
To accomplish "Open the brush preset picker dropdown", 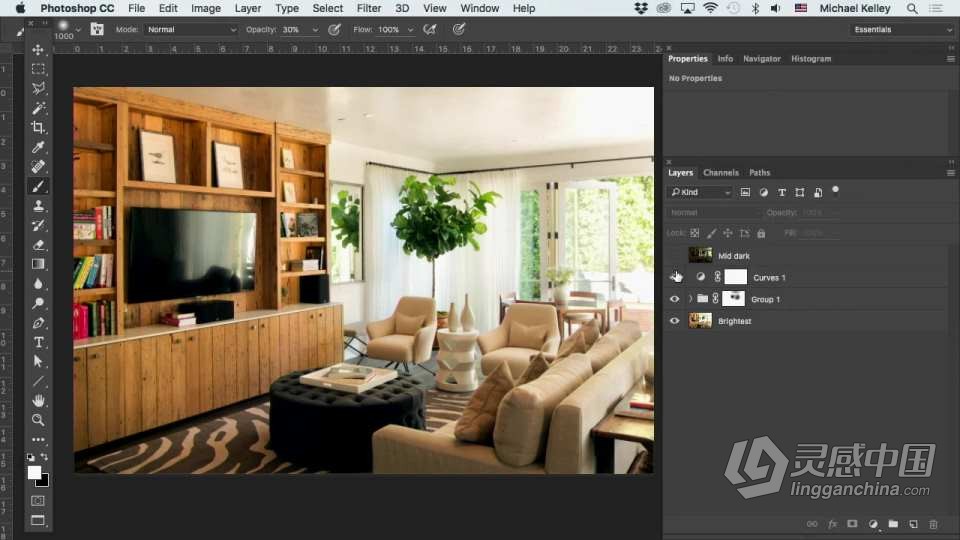I will tap(78, 29).
